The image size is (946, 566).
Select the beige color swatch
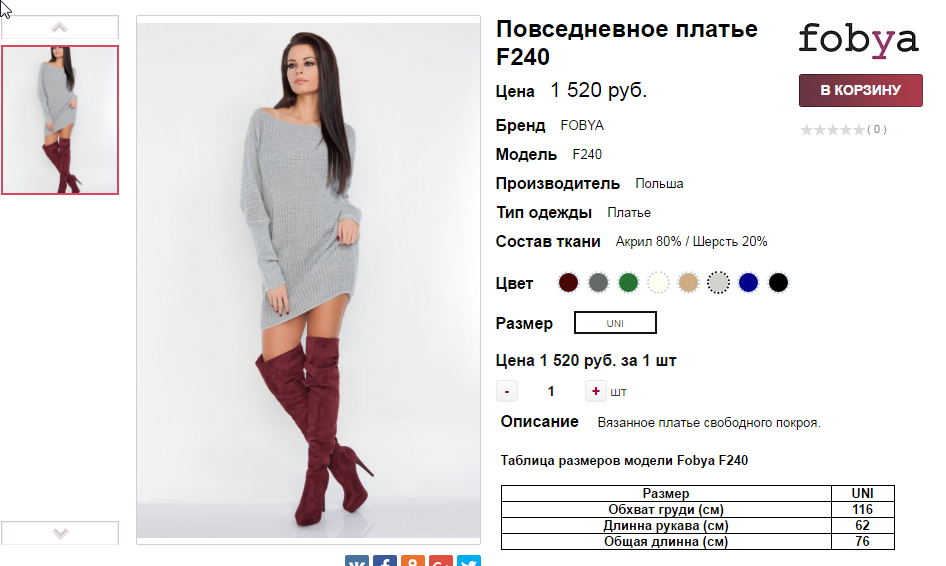[x=688, y=282]
